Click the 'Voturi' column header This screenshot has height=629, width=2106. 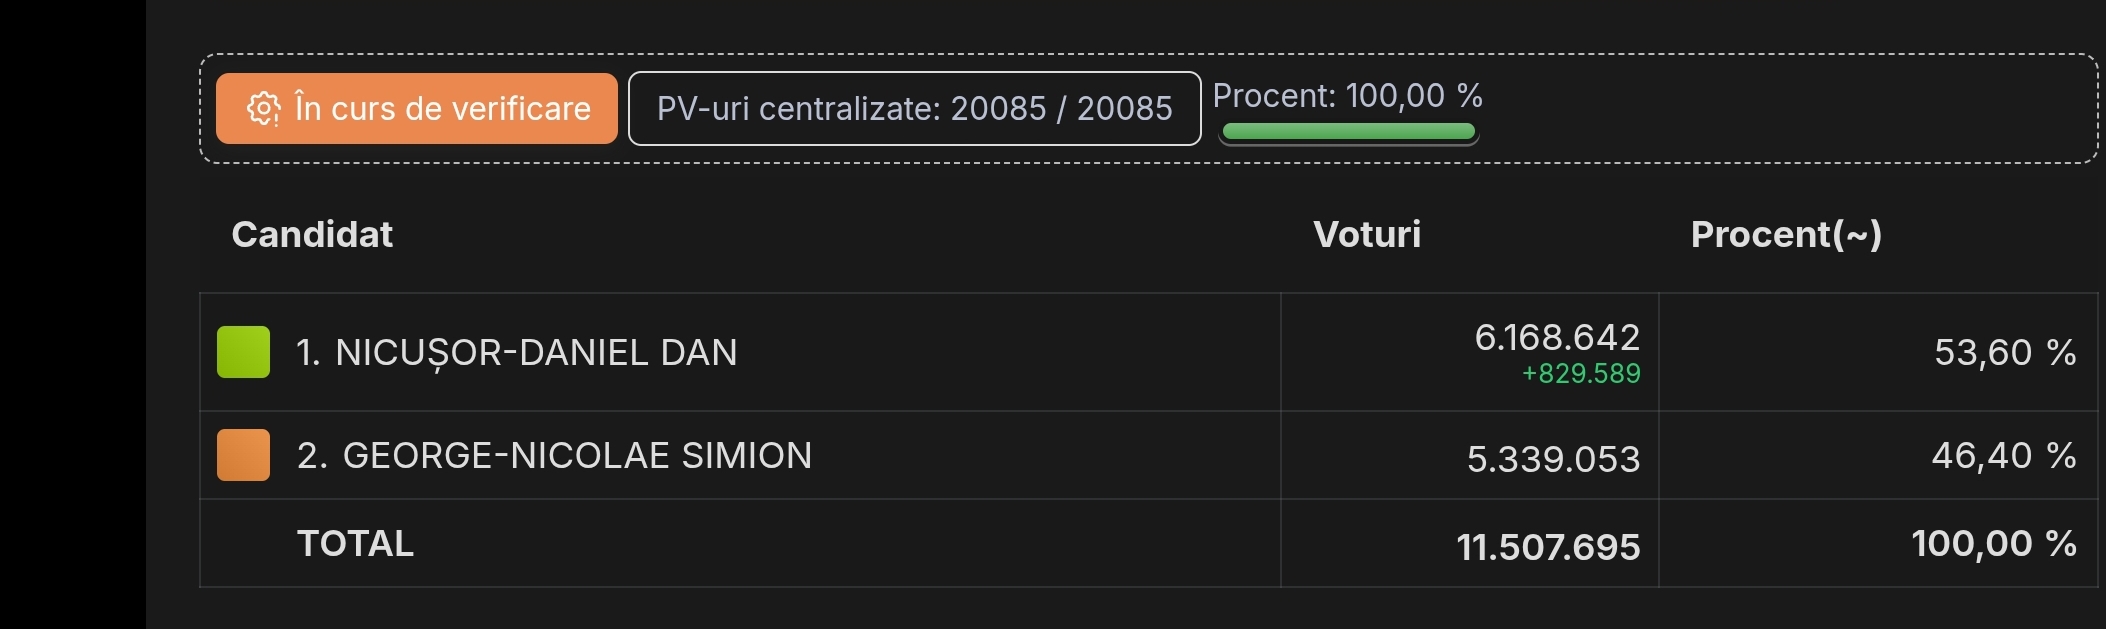1366,235
